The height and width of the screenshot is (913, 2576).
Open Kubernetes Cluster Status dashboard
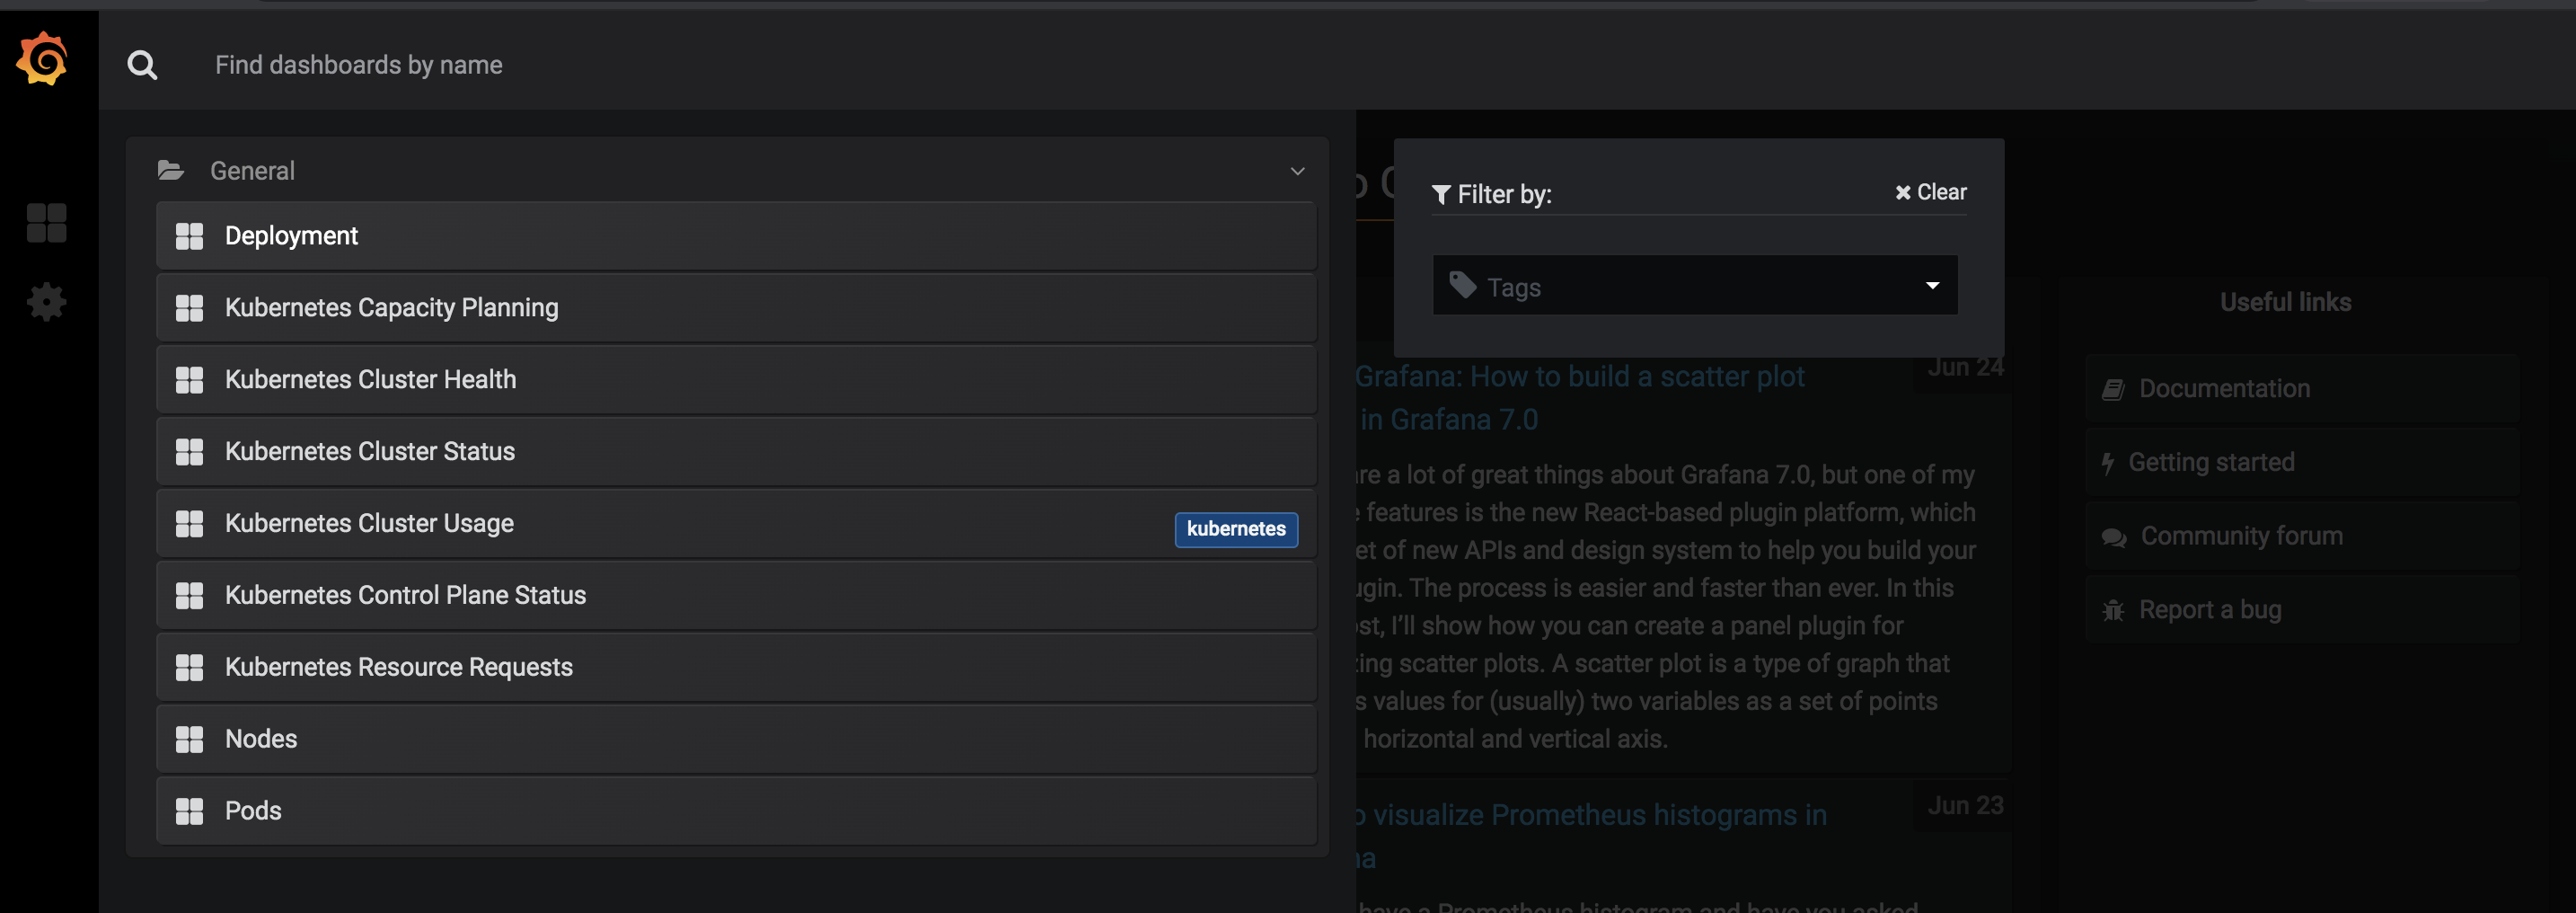[x=736, y=452]
